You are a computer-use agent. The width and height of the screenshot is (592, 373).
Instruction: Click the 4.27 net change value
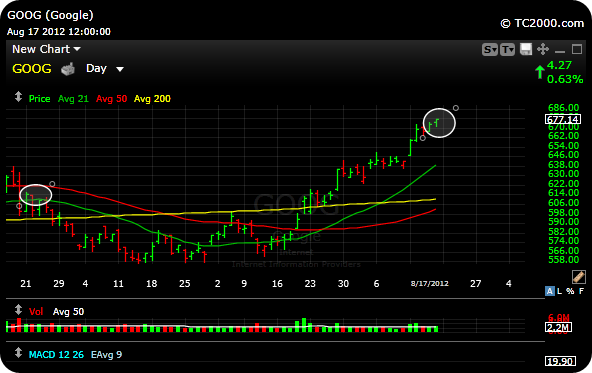coord(559,65)
